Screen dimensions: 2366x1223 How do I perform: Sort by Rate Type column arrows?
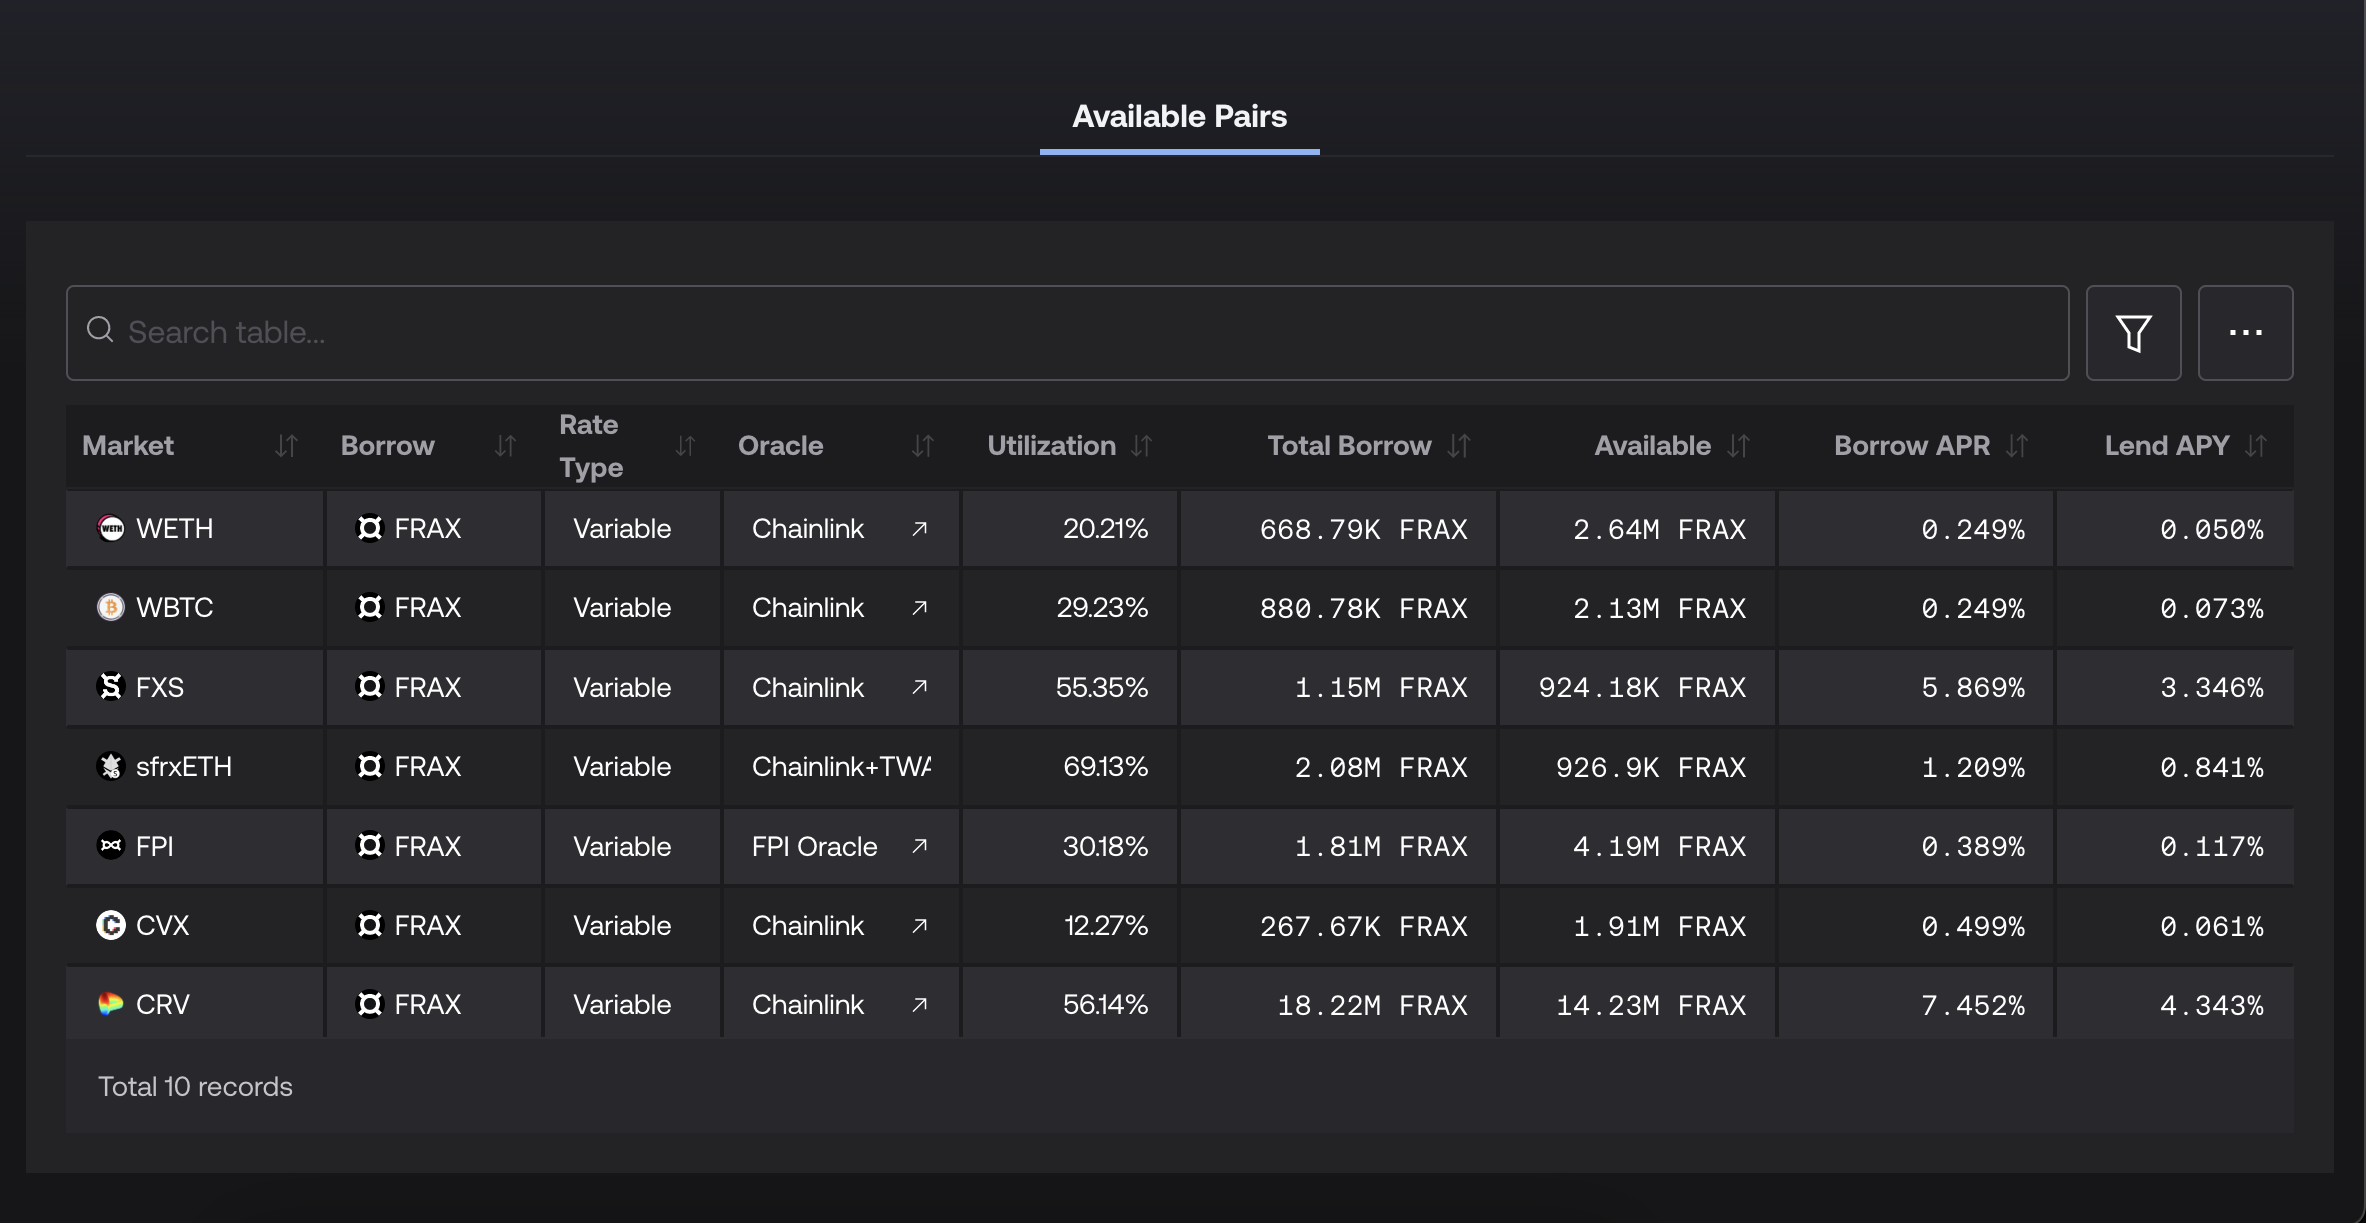[685, 446]
